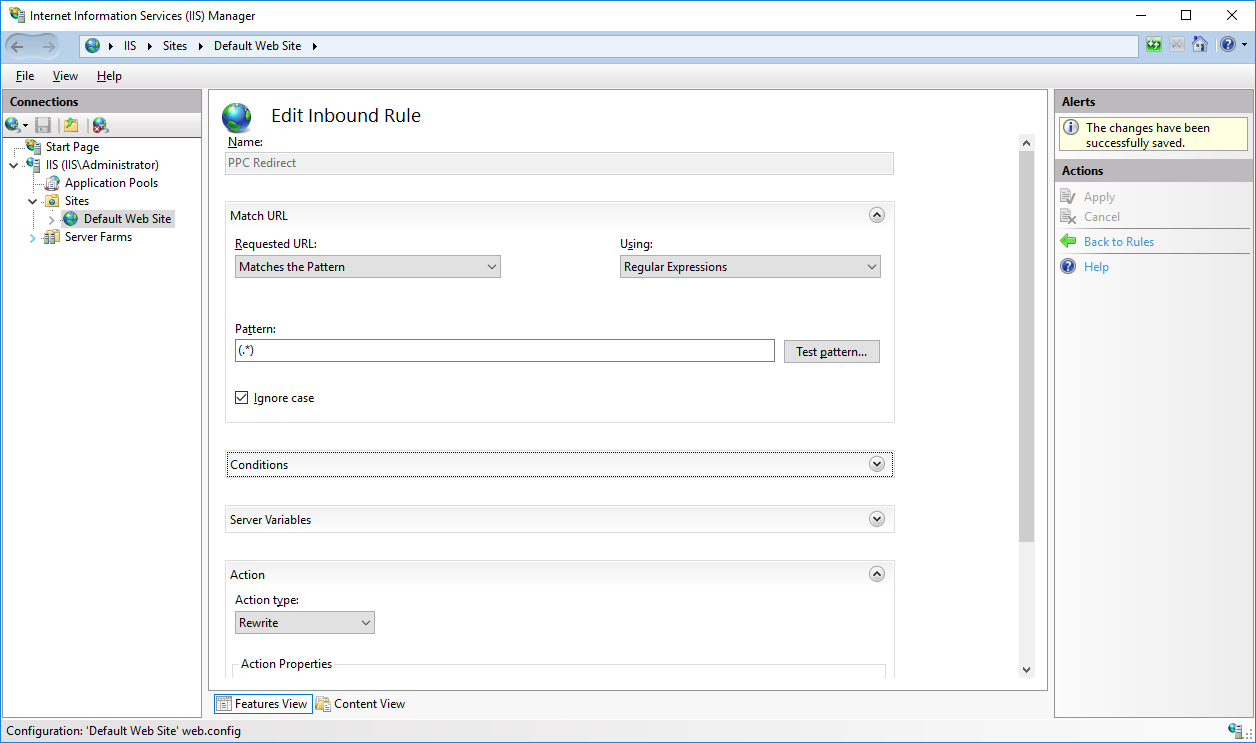This screenshot has height=743, width=1256.
Task: Switch to Content View tab
Action: point(361,704)
